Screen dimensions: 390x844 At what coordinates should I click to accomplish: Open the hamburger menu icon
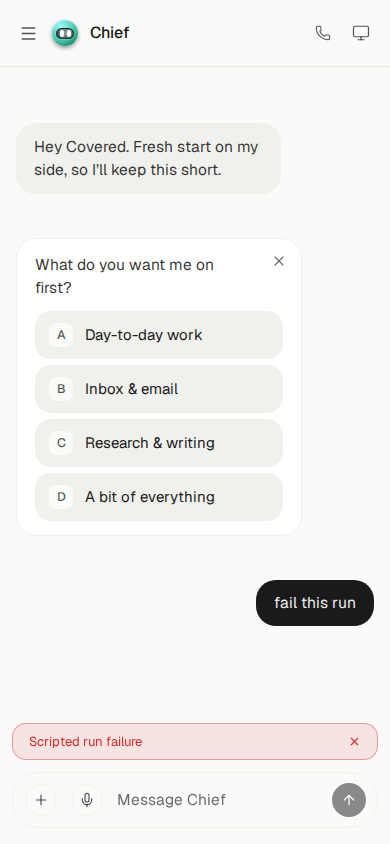29,33
